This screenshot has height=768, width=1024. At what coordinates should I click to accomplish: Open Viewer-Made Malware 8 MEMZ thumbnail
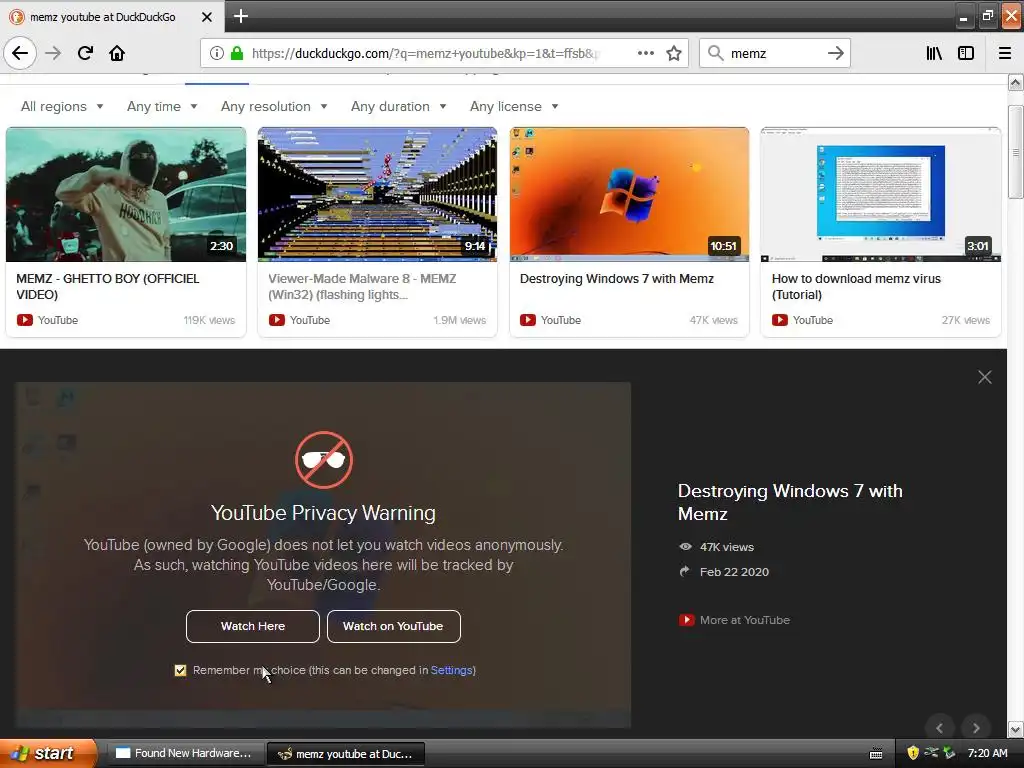pos(377,195)
